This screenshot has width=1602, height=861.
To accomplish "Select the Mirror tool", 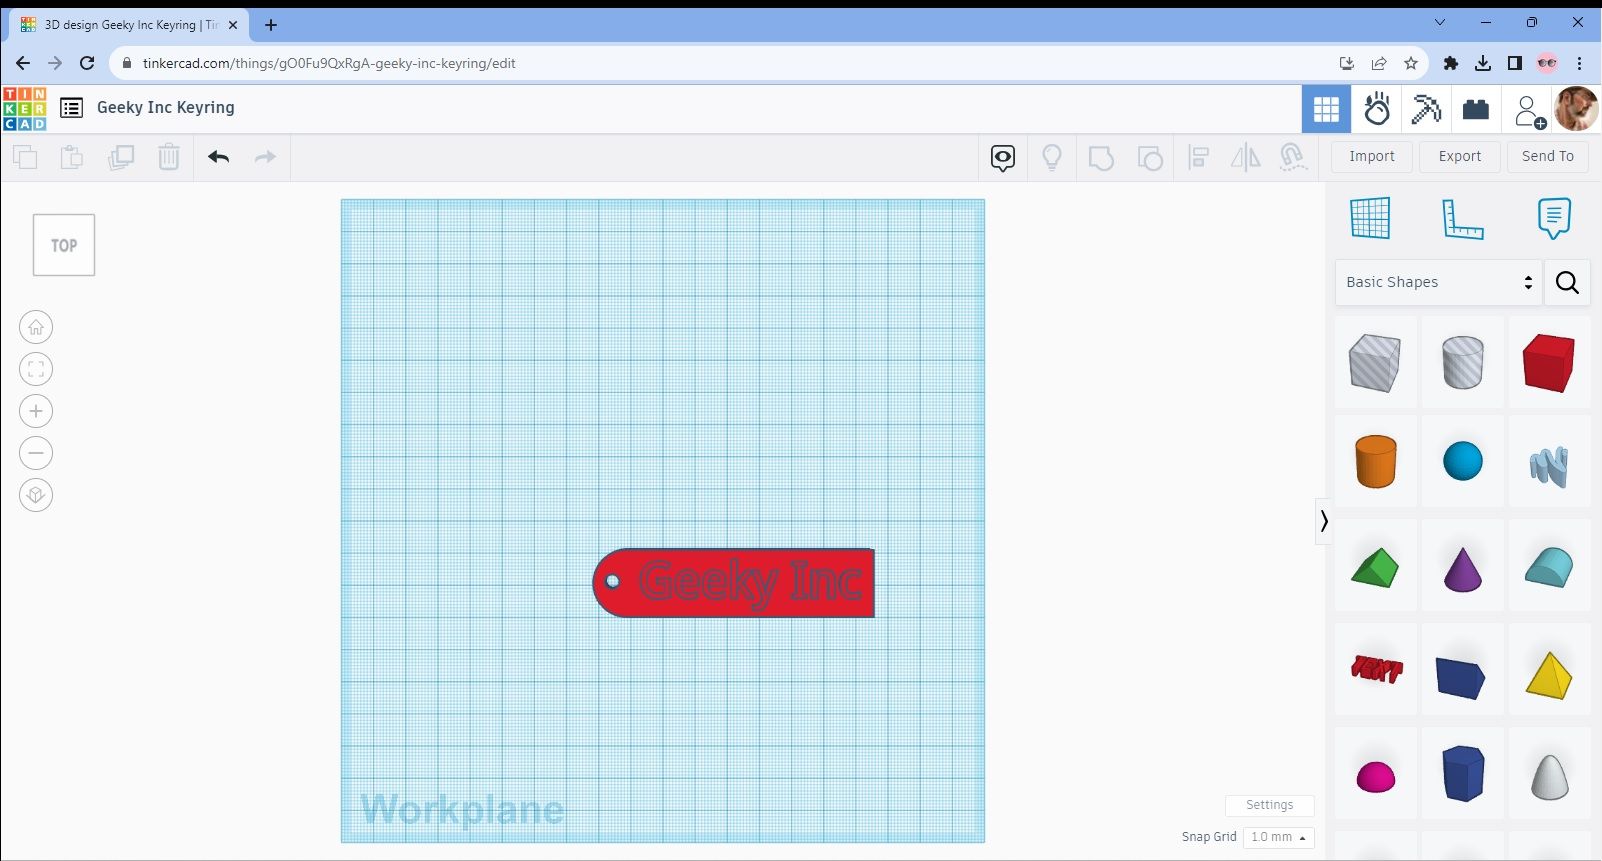I will 1246,157.
